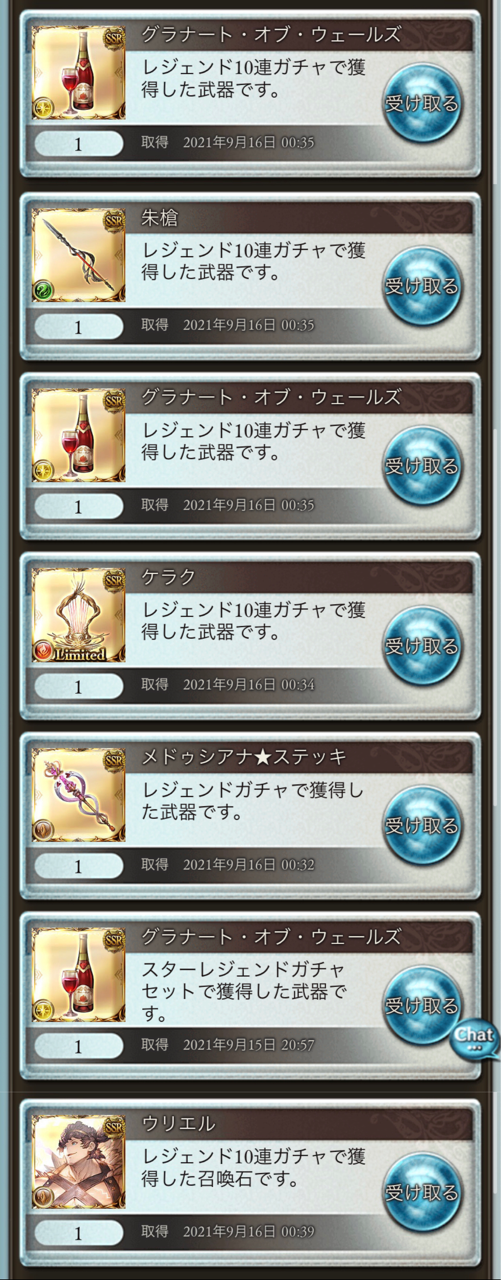Tap the 朱槍 spear weapon icon

pos(79,253)
